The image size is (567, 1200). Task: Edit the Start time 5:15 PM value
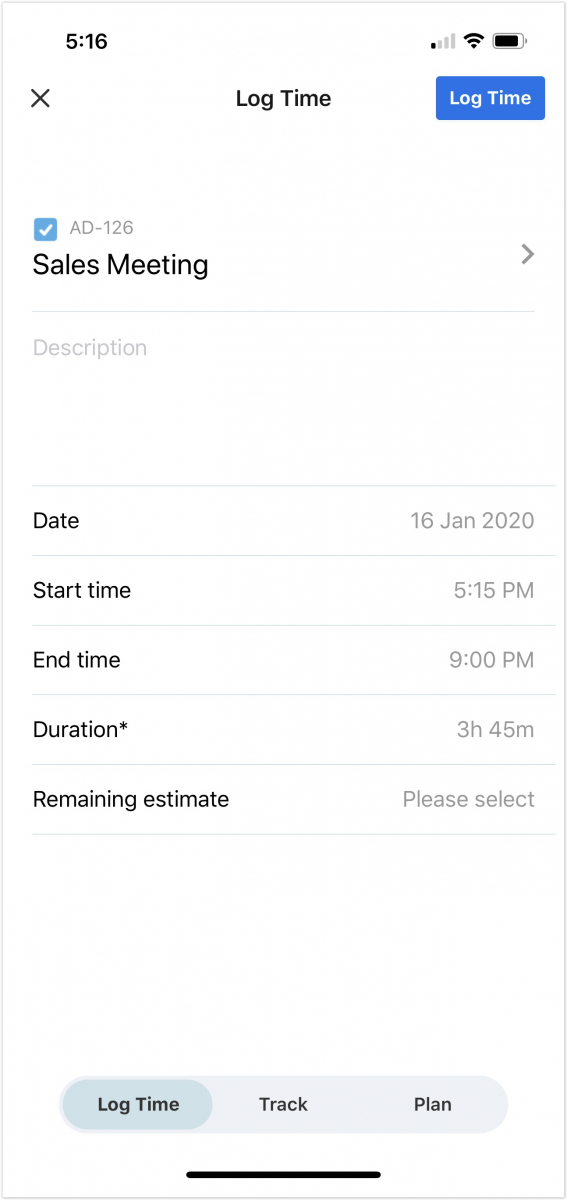(x=494, y=591)
